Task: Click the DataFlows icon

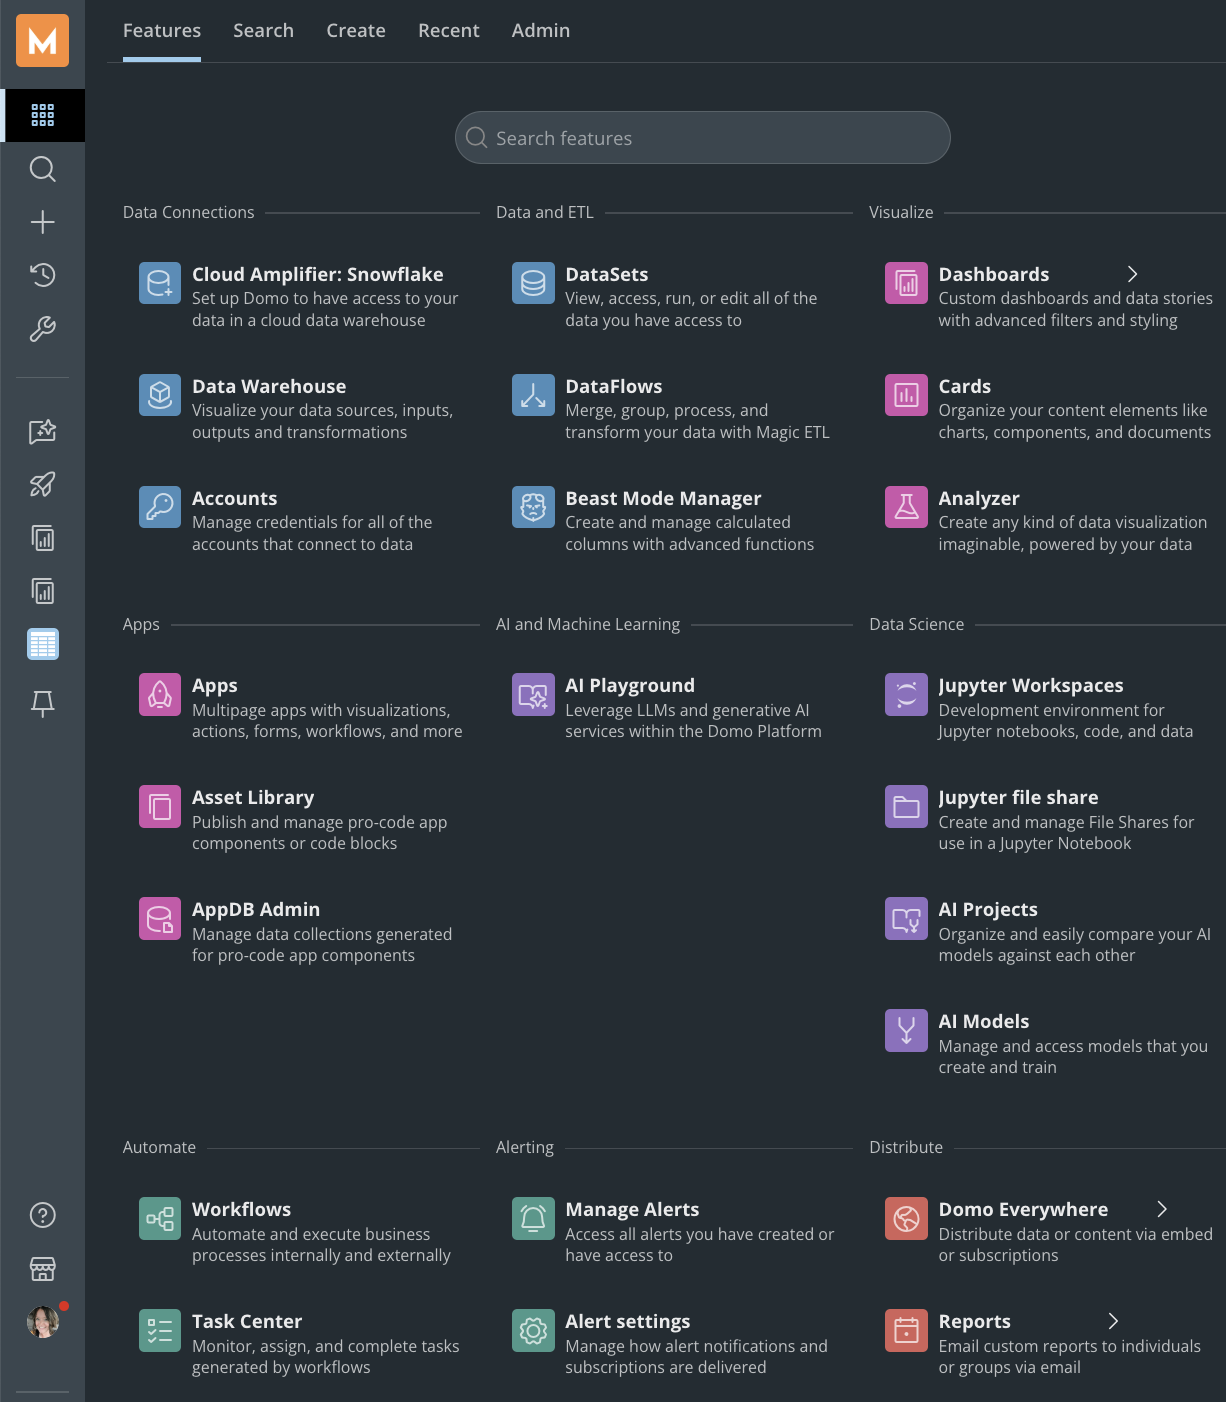Action: pyautogui.click(x=533, y=395)
